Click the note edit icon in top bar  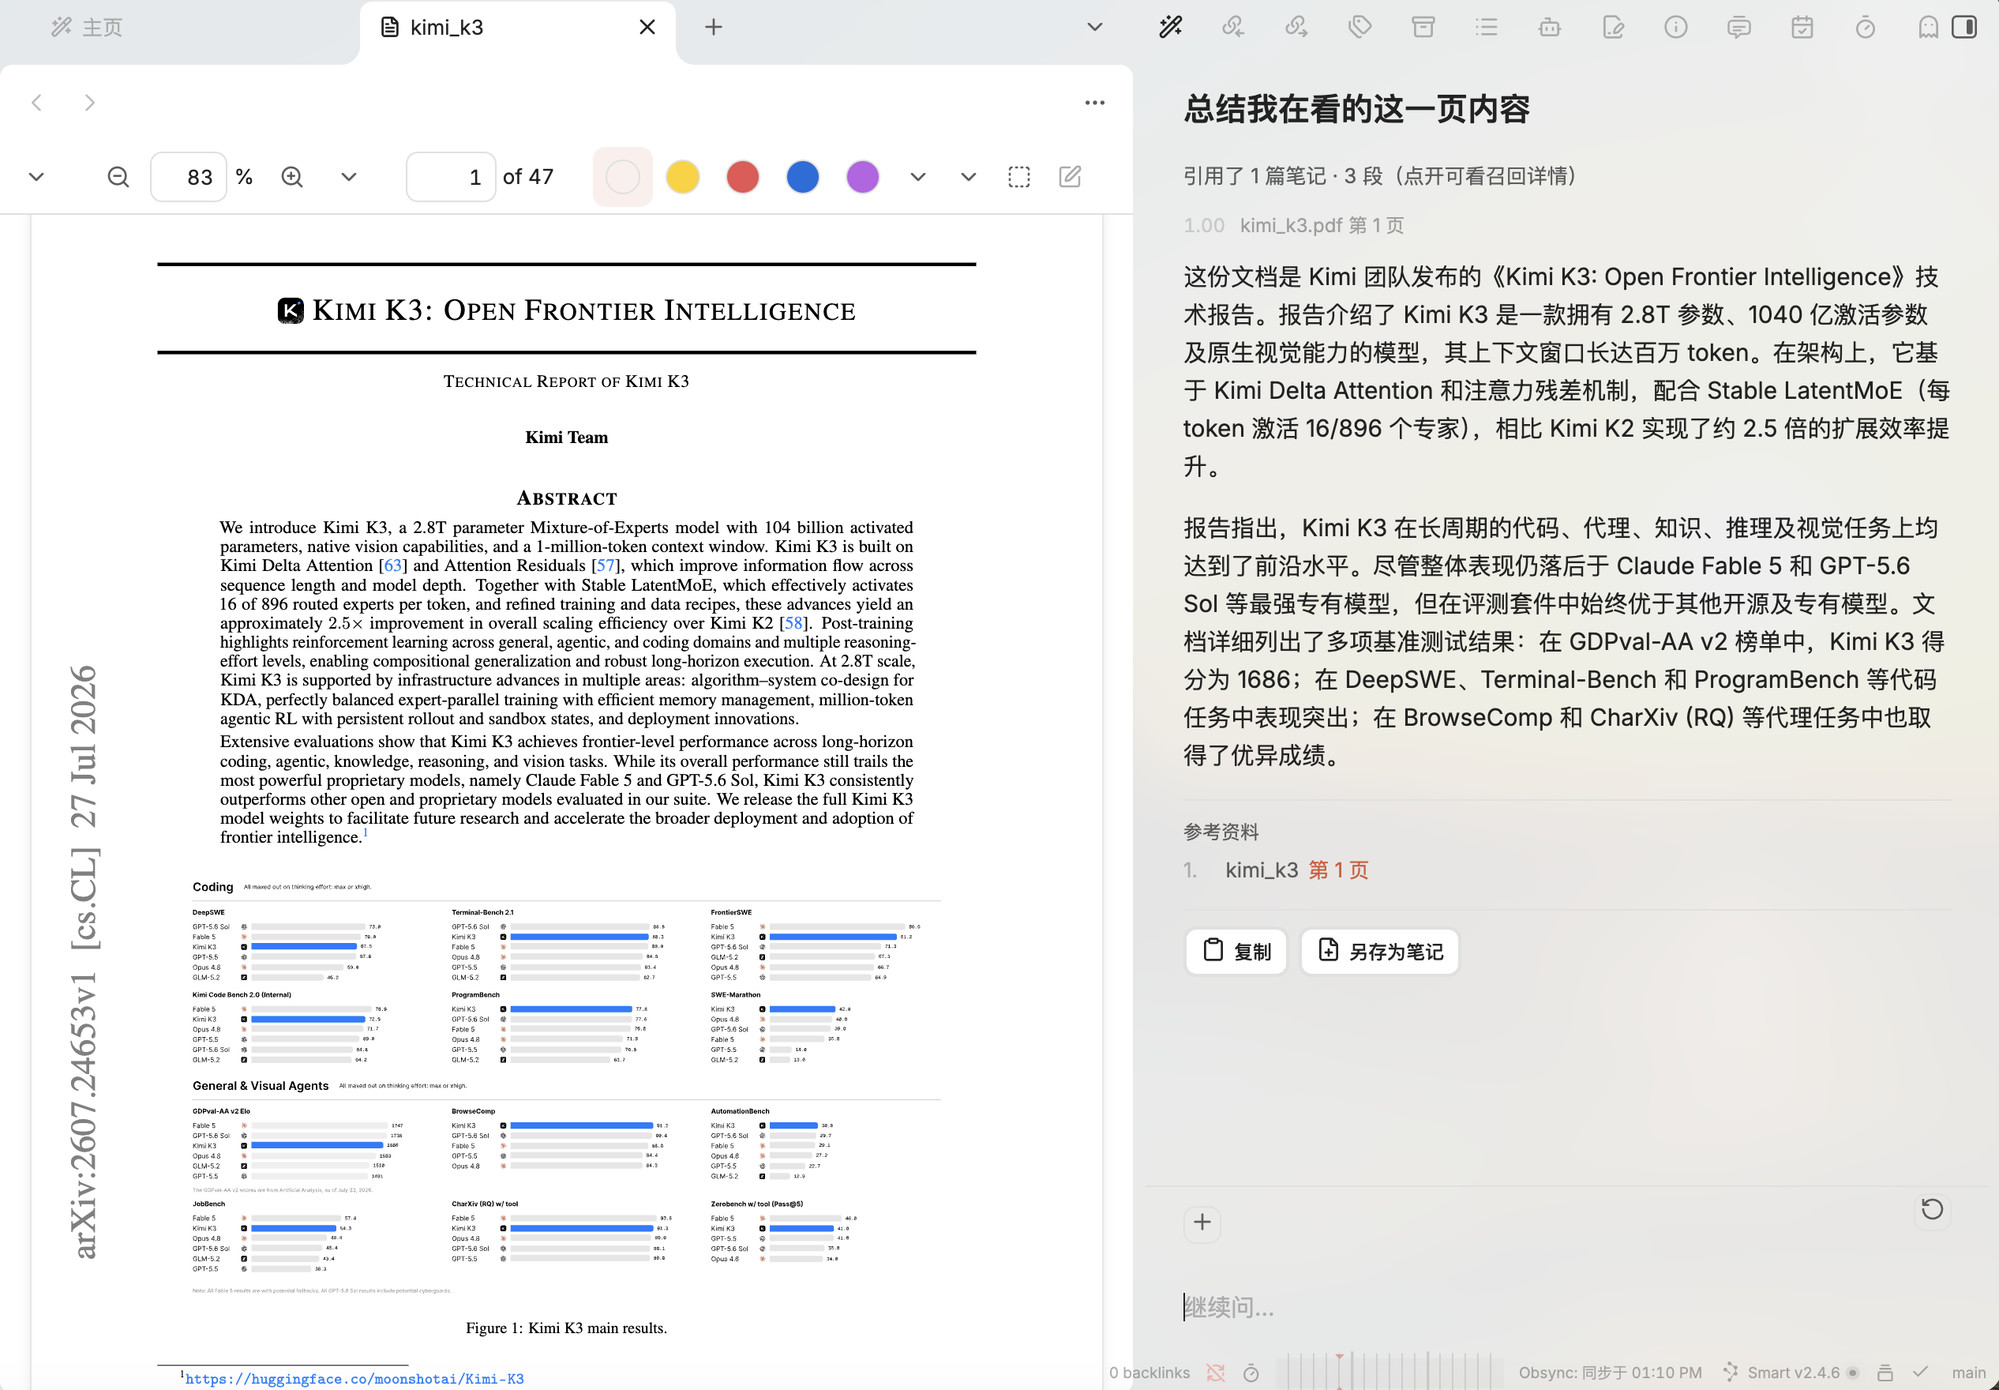pos(1613,27)
